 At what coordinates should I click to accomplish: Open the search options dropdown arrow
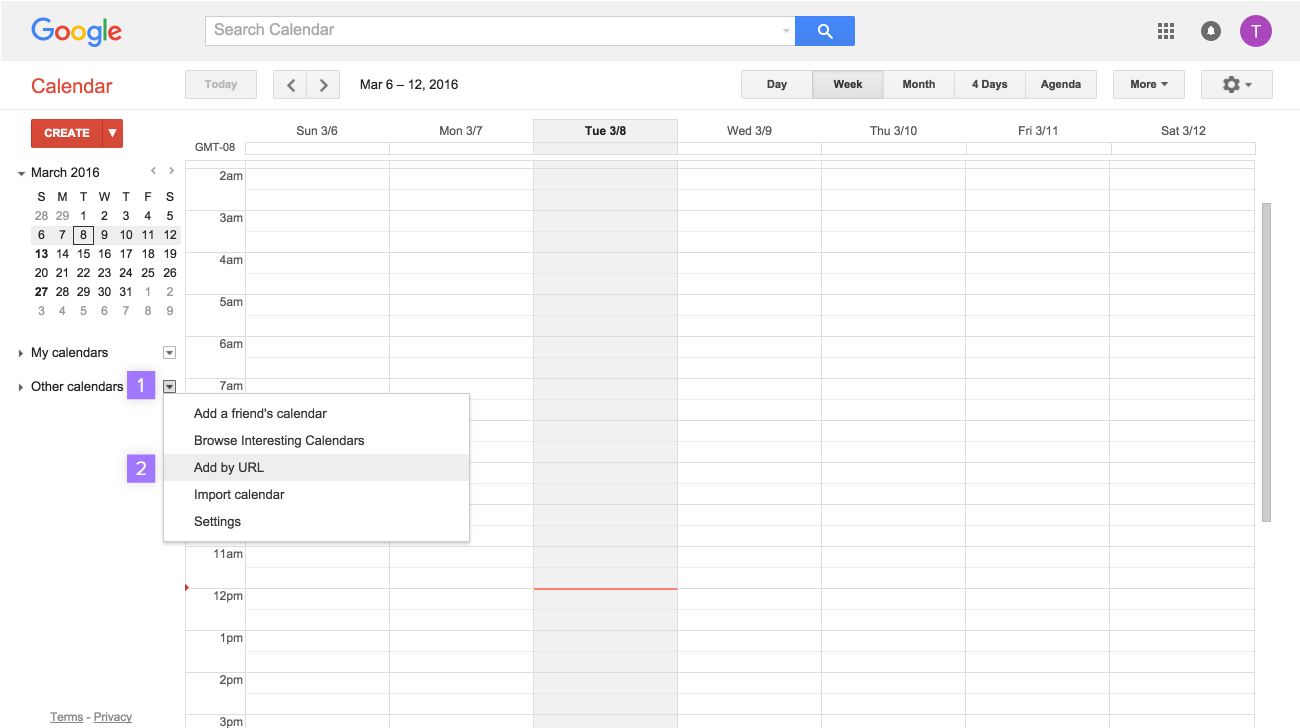(786, 31)
